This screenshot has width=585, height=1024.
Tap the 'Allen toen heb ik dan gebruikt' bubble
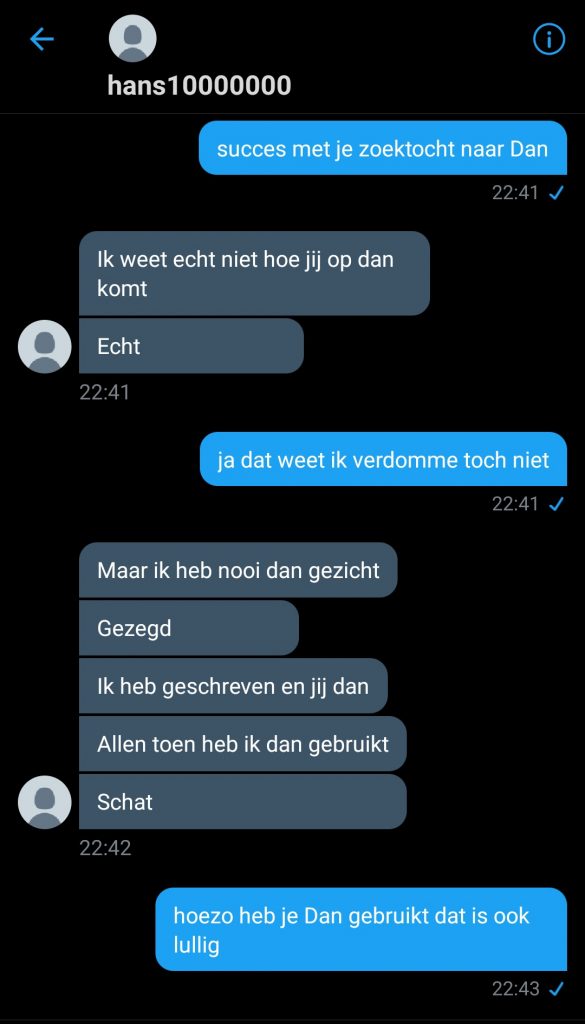click(x=243, y=744)
